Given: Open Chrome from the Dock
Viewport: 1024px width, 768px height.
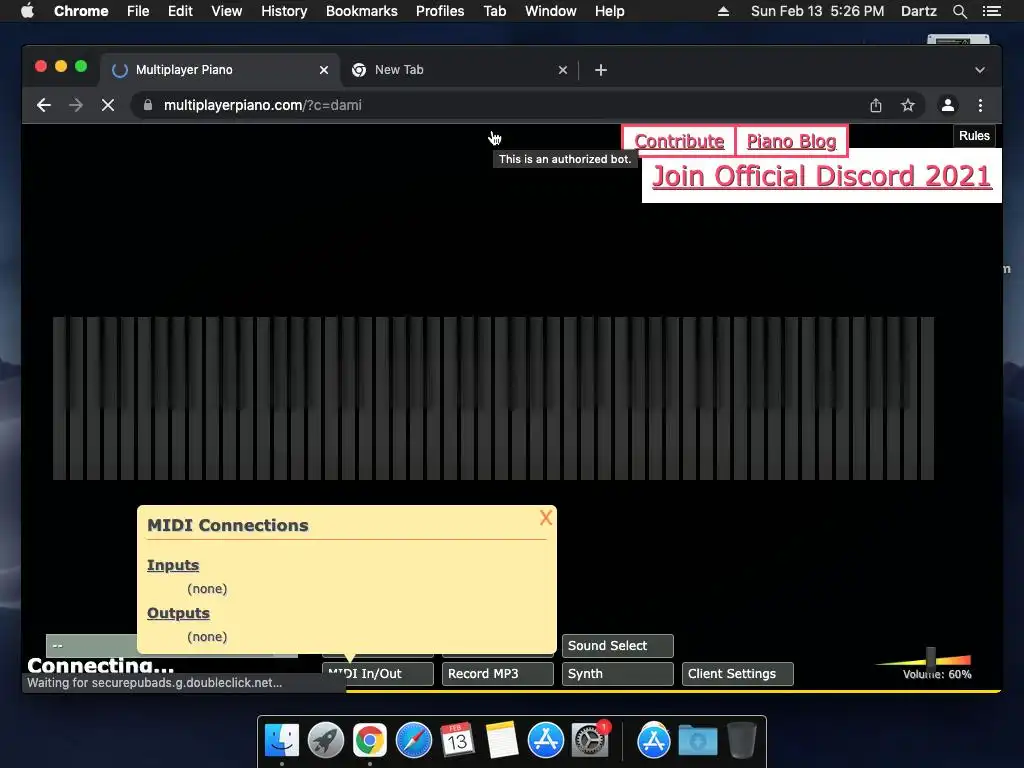Looking at the screenshot, I should tap(370, 741).
